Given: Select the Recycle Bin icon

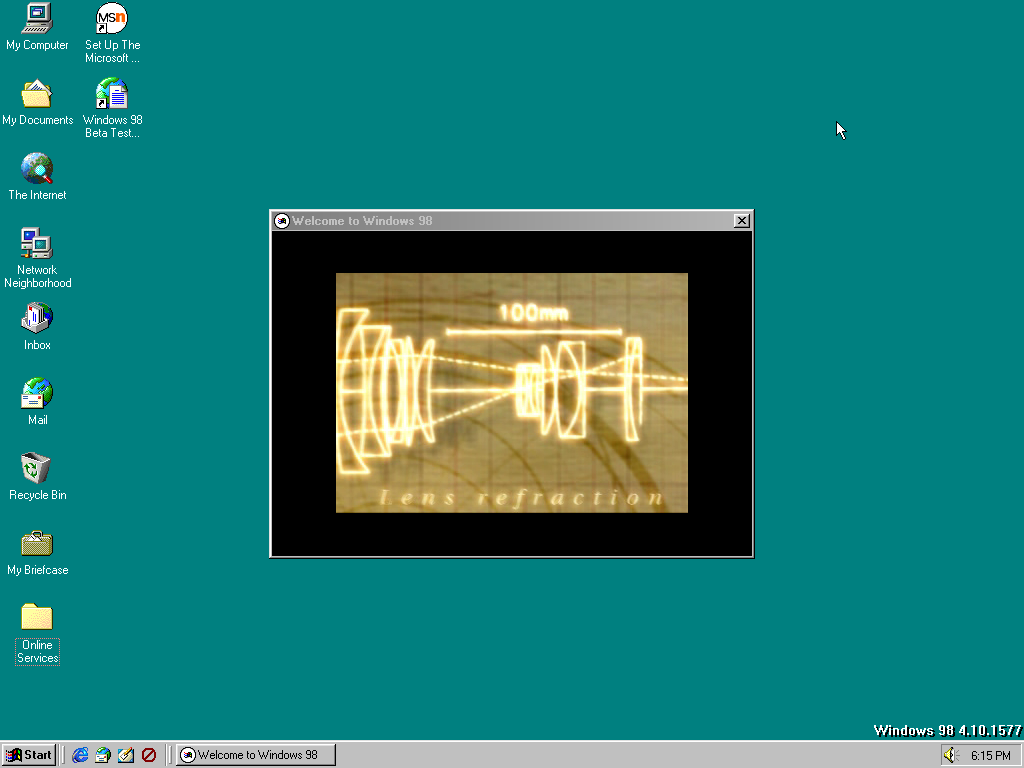Looking at the screenshot, I should (37, 477).
